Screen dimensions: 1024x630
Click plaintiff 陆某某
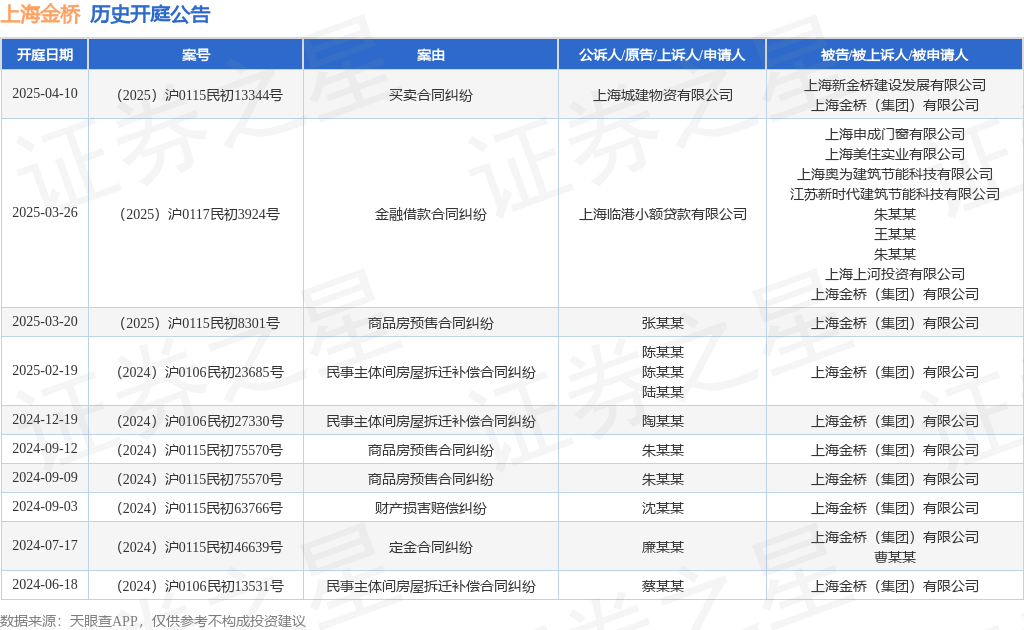click(x=662, y=392)
